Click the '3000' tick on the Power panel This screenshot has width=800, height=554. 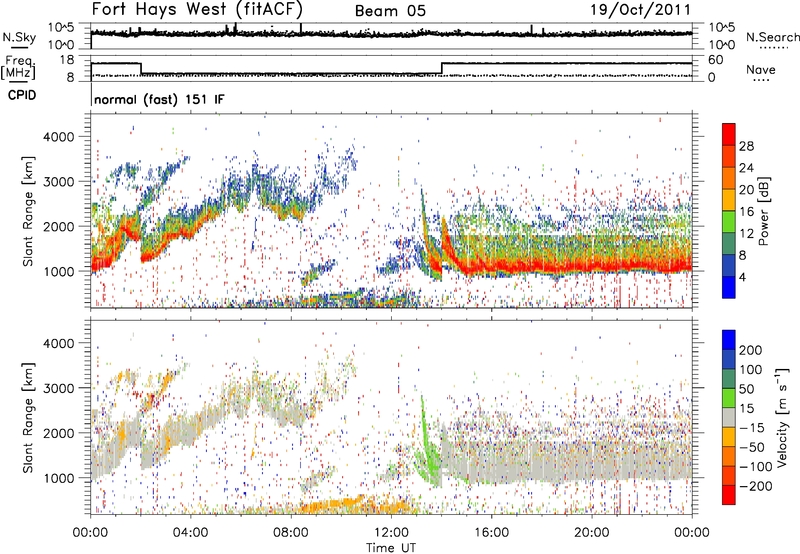coord(59,182)
